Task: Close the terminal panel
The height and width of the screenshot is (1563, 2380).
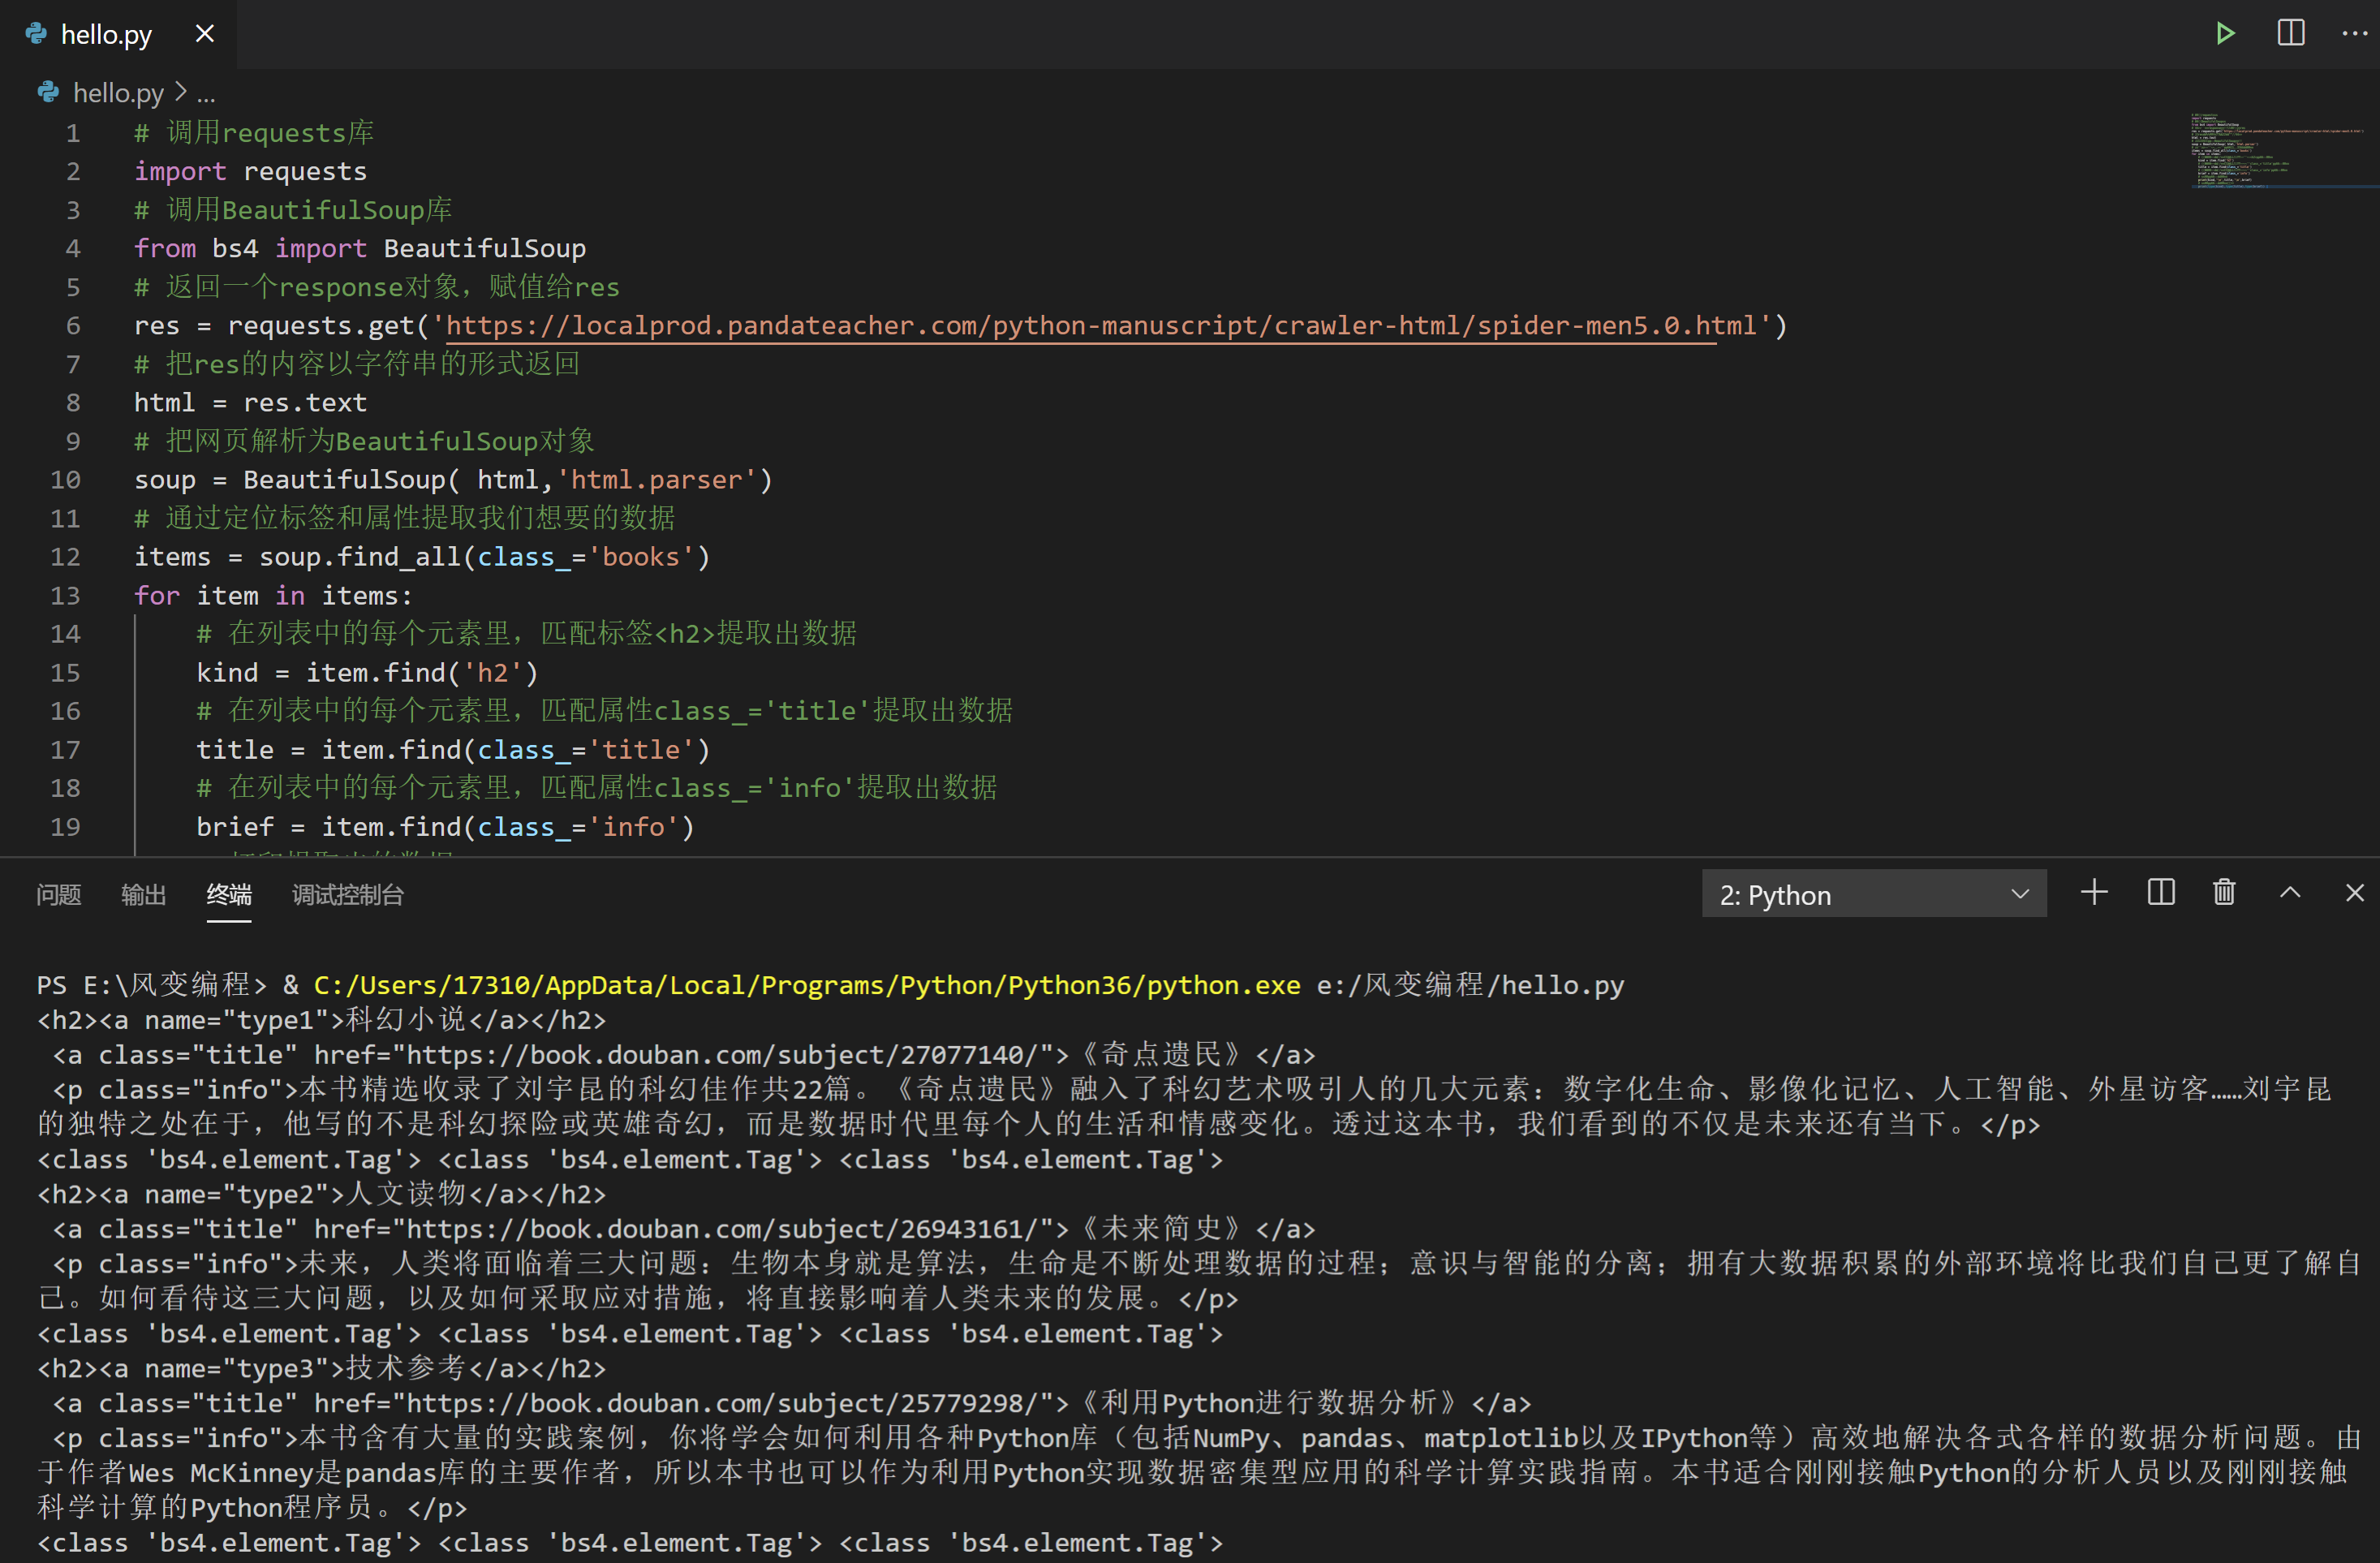Action: coord(2355,892)
